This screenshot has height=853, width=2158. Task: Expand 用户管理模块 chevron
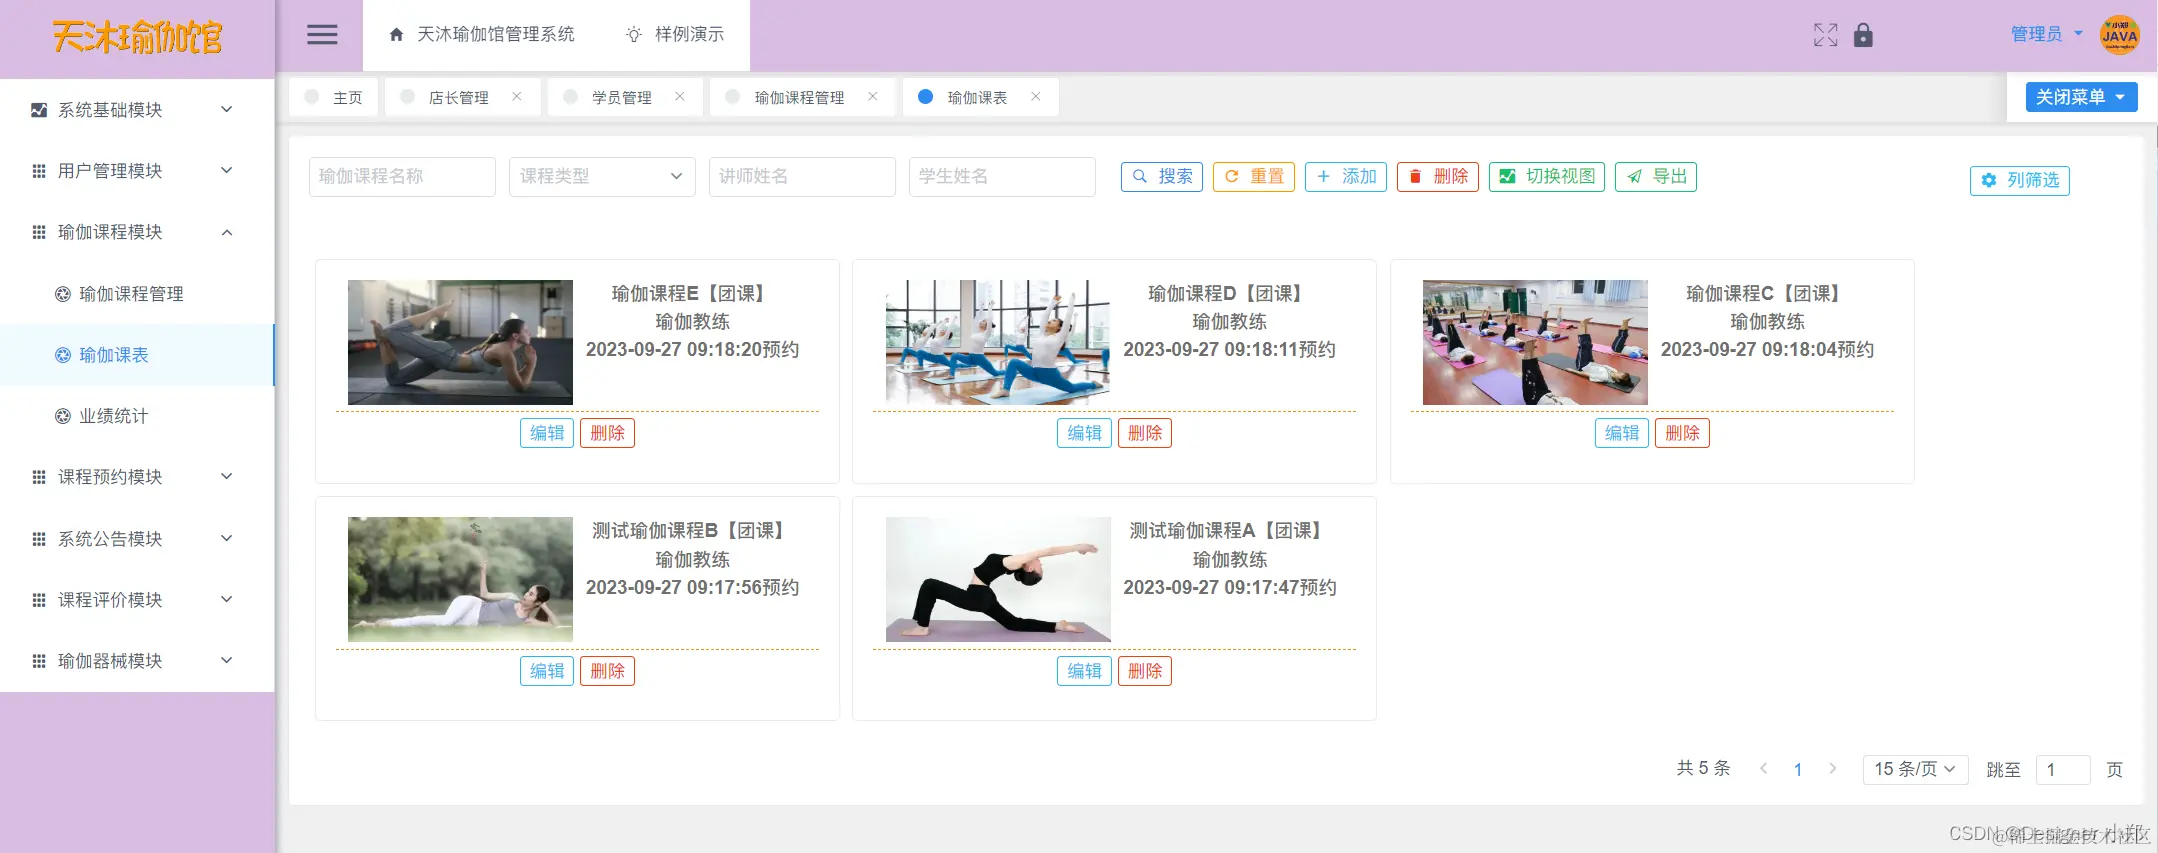pos(227,171)
